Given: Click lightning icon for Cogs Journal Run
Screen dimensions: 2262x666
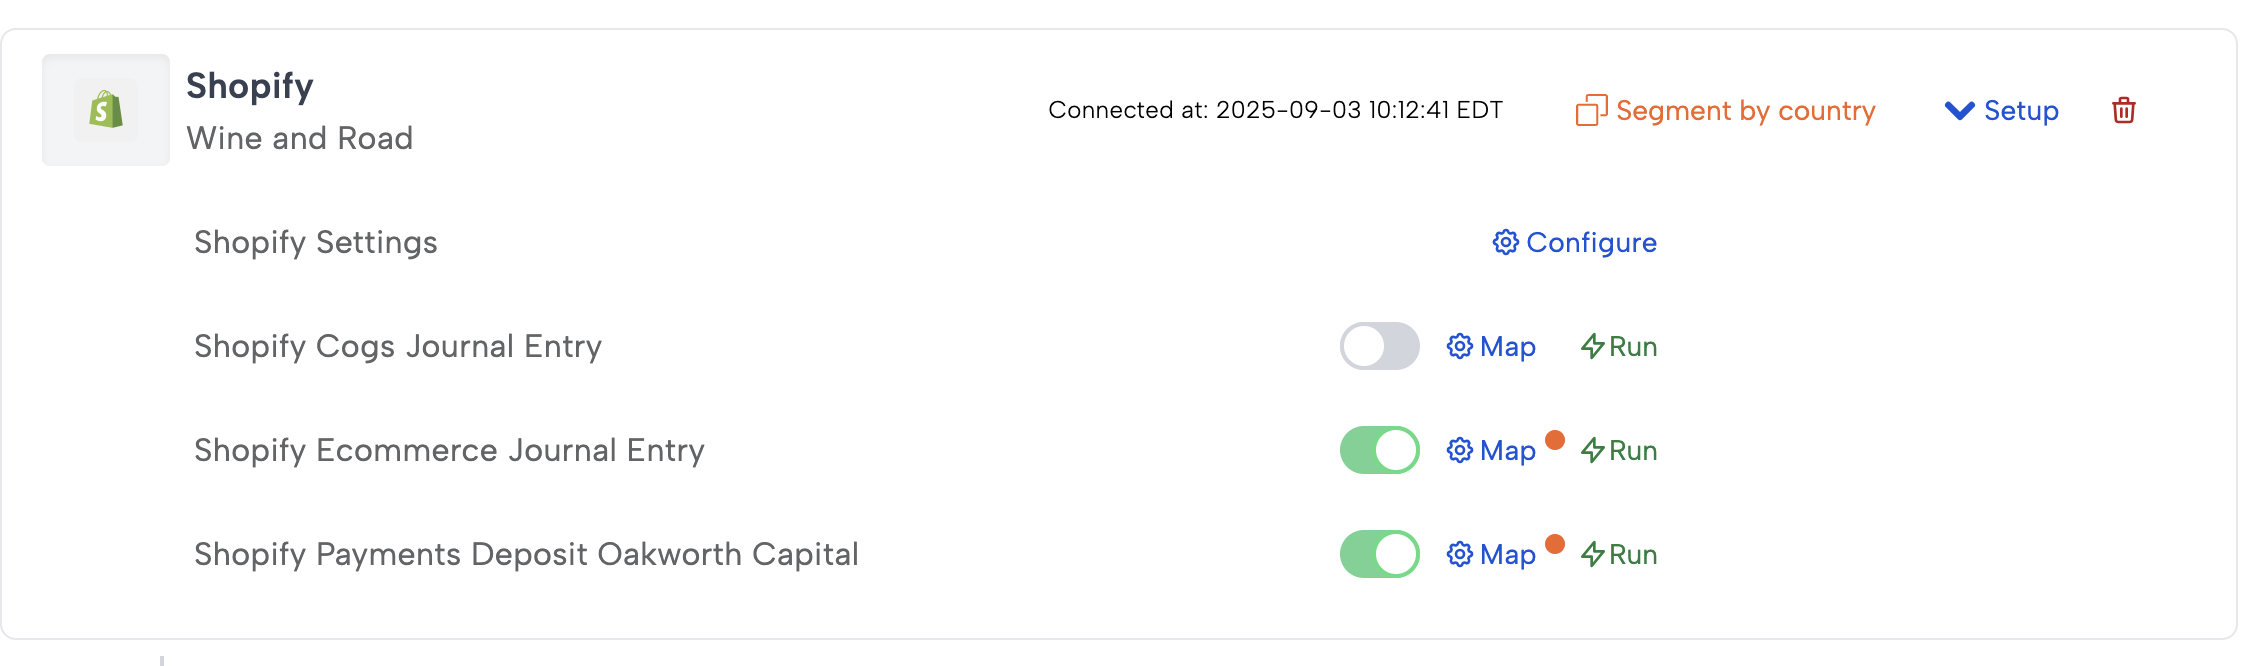Looking at the screenshot, I should [x=1592, y=347].
